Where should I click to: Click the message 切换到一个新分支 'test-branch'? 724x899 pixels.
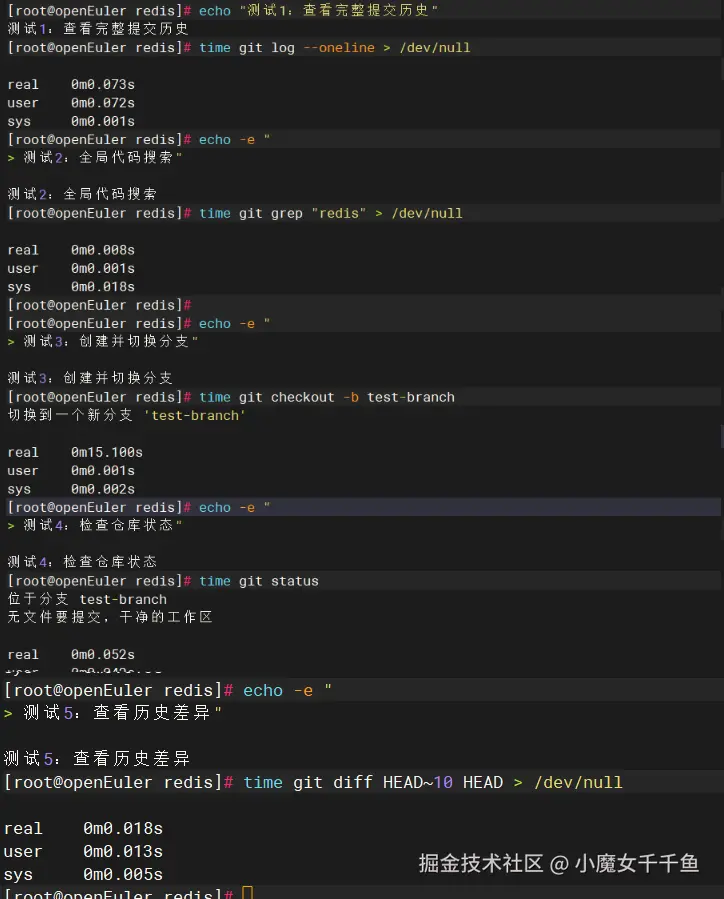coord(127,415)
